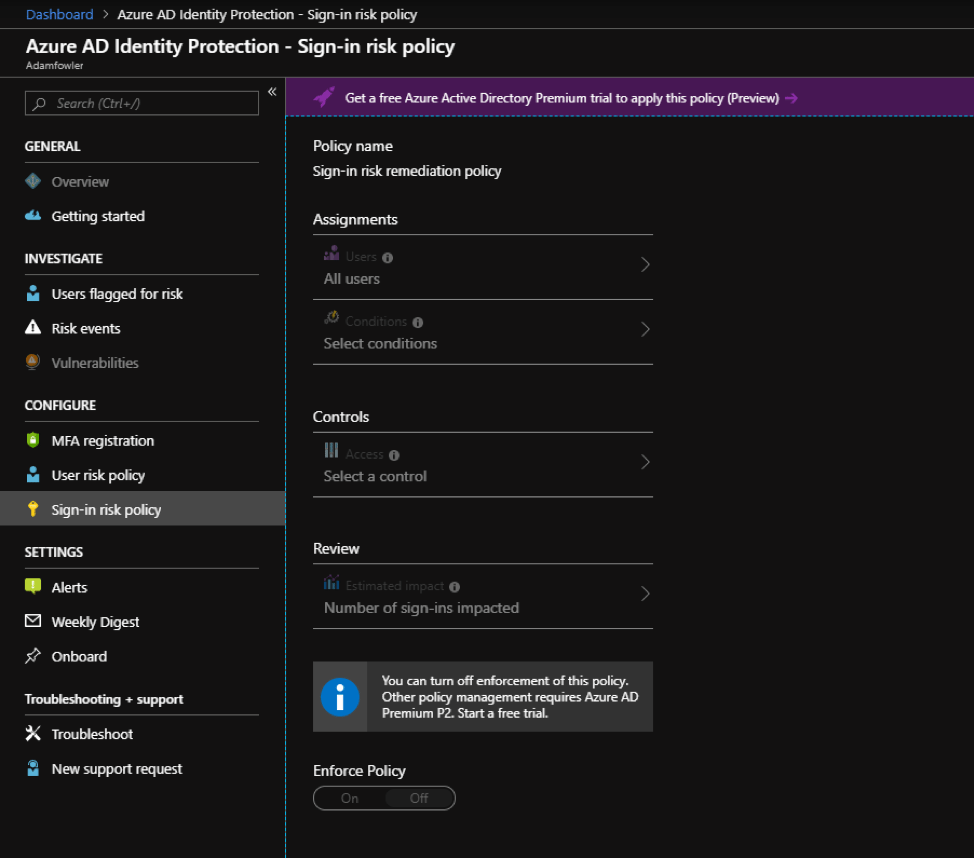974x858 pixels.
Task: Navigate to Dashboard breadcrumb
Action: coord(60,14)
